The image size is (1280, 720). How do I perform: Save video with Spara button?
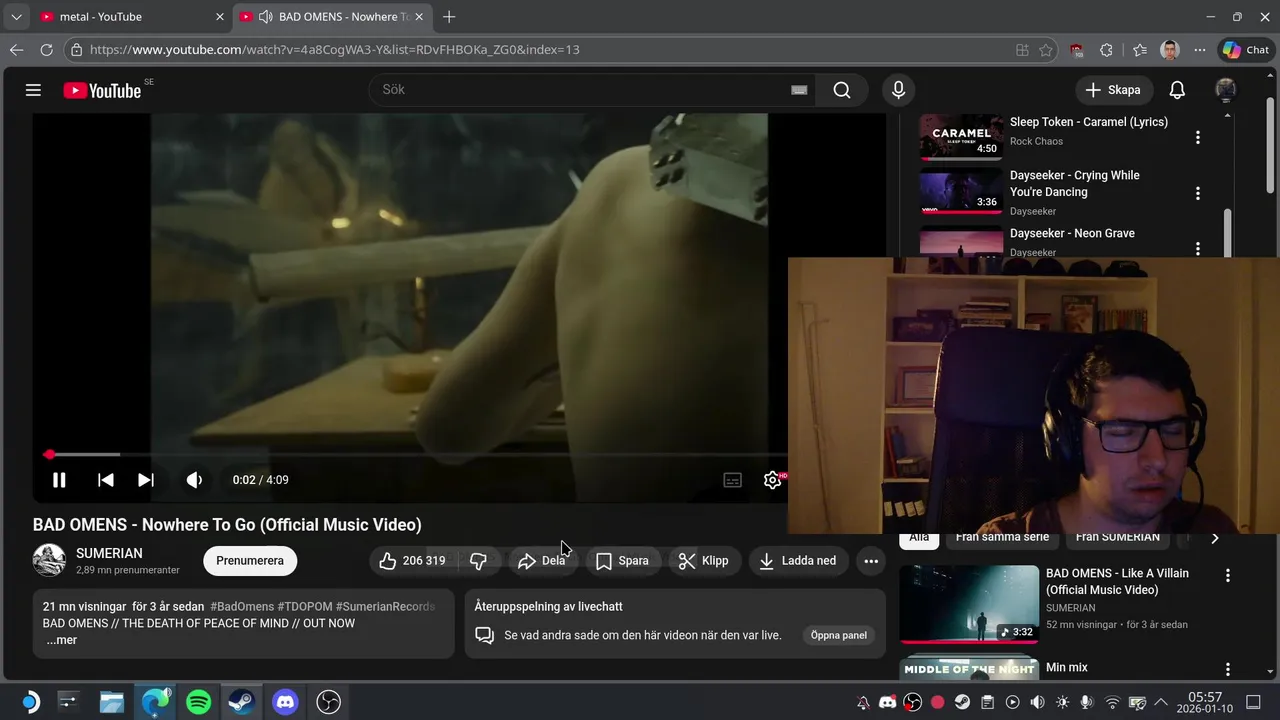[622, 561]
